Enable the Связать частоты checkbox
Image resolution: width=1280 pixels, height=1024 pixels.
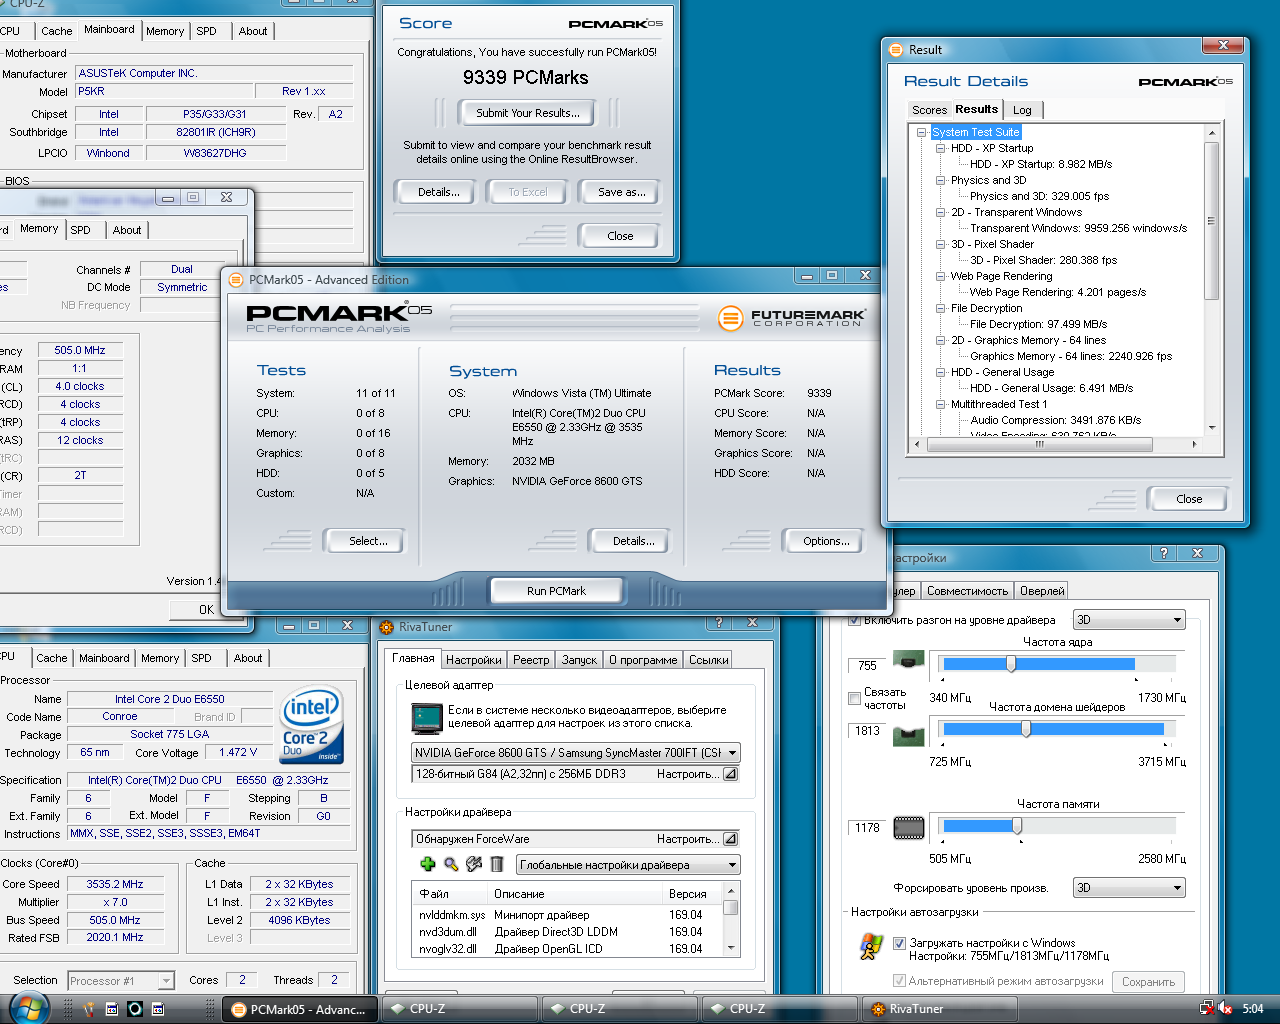(854, 698)
